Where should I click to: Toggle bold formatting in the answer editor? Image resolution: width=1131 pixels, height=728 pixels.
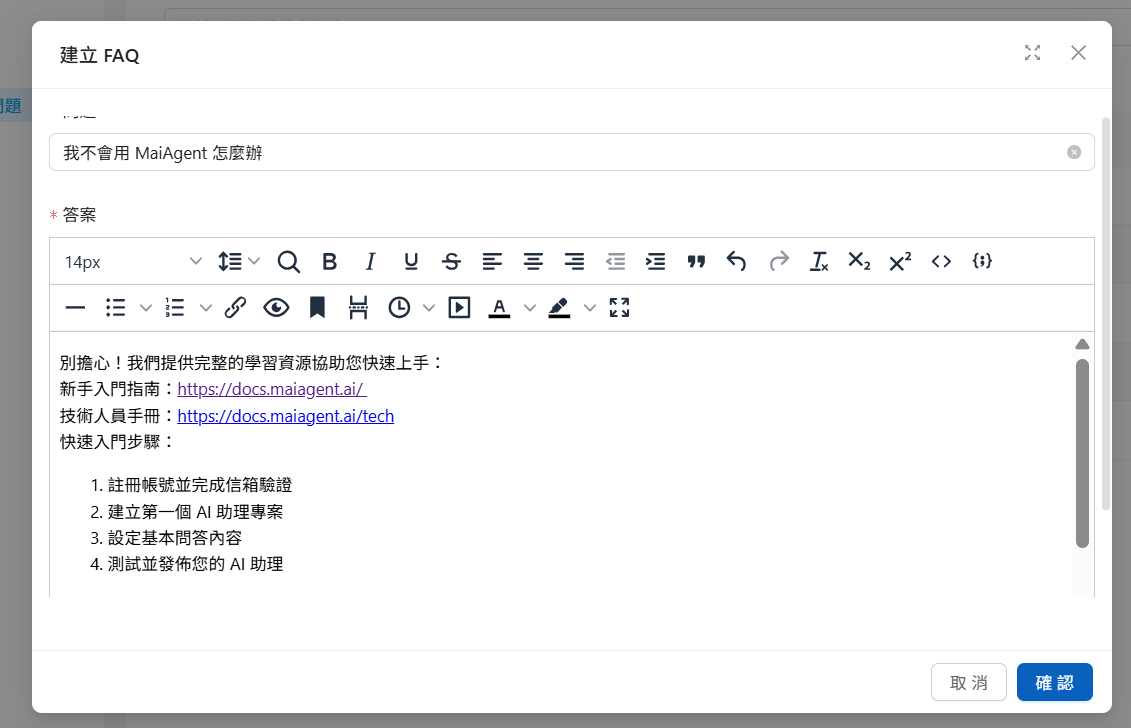pos(329,262)
